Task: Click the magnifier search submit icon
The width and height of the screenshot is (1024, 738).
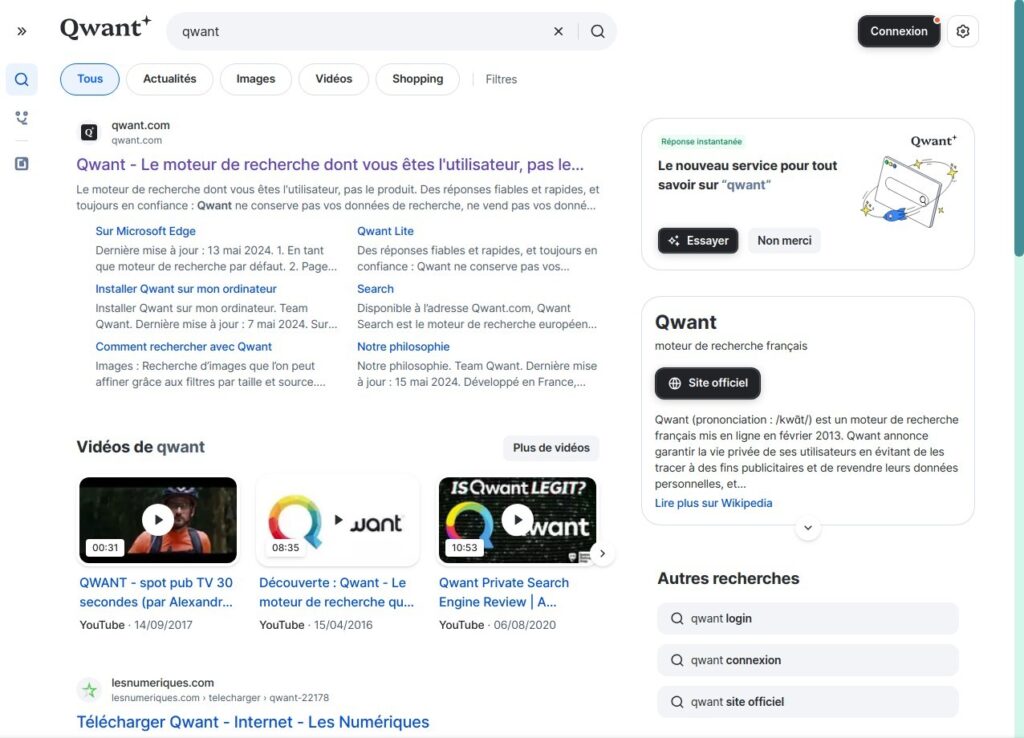Action: 598,31
